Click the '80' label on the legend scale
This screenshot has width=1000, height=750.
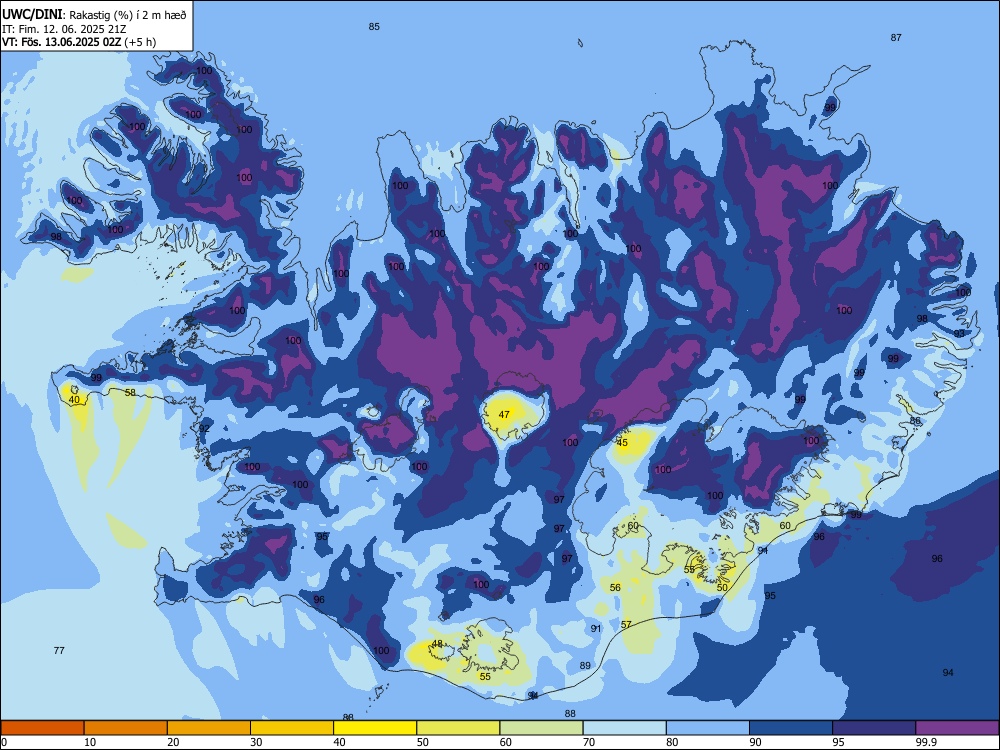click(x=672, y=742)
